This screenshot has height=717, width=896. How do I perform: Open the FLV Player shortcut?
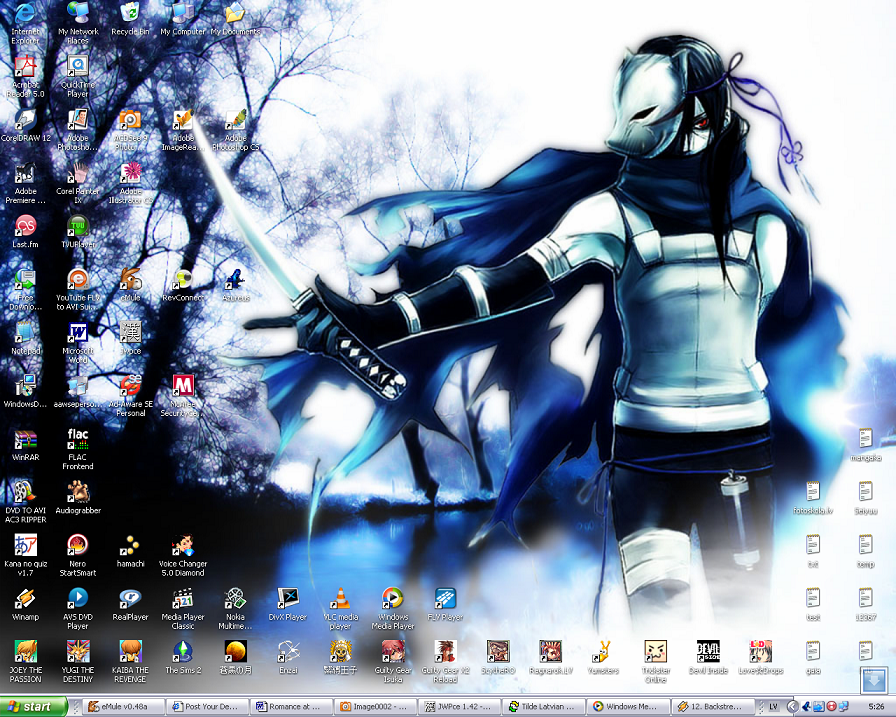tap(446, 598)
